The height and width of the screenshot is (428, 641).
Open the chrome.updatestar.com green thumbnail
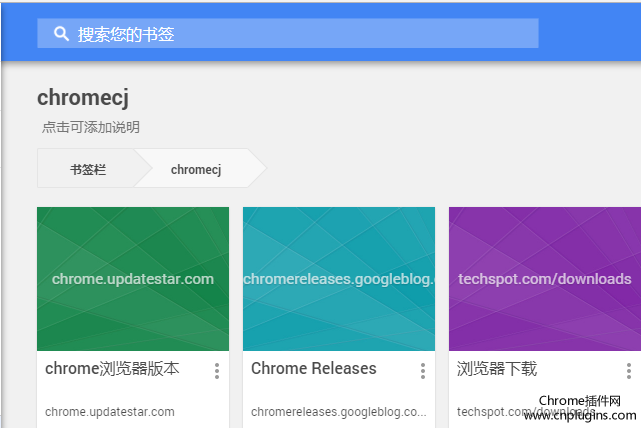click(133, 279)
